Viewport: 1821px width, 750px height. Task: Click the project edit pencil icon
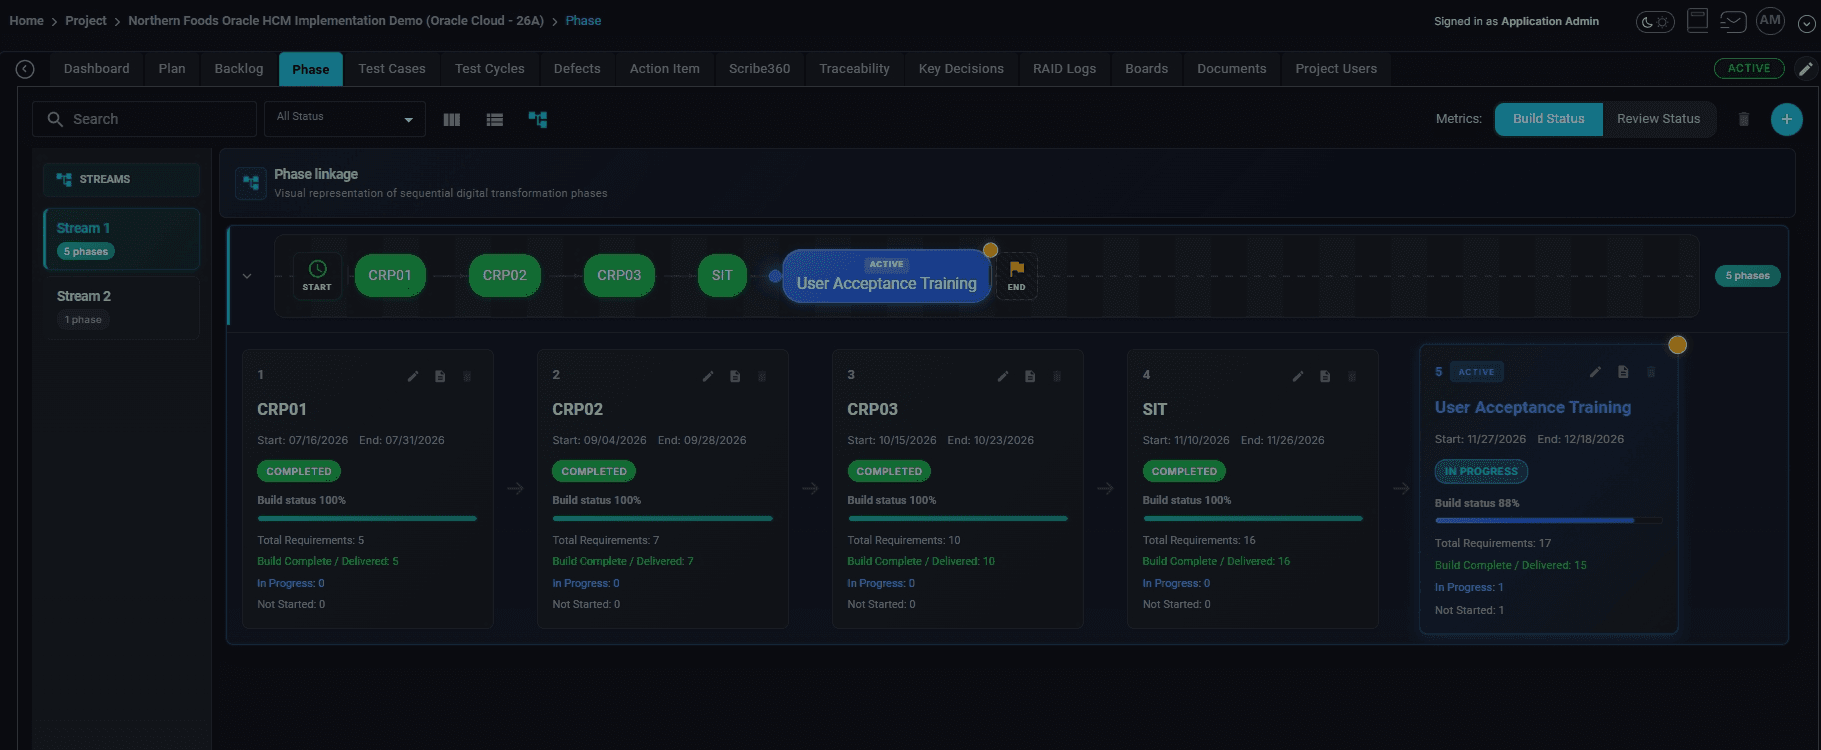pyautogui.click(x=1805, y=69)
